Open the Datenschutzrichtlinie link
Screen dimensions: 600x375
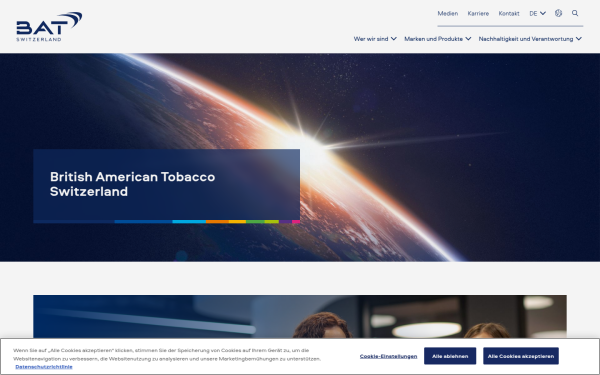coord(44,367)
